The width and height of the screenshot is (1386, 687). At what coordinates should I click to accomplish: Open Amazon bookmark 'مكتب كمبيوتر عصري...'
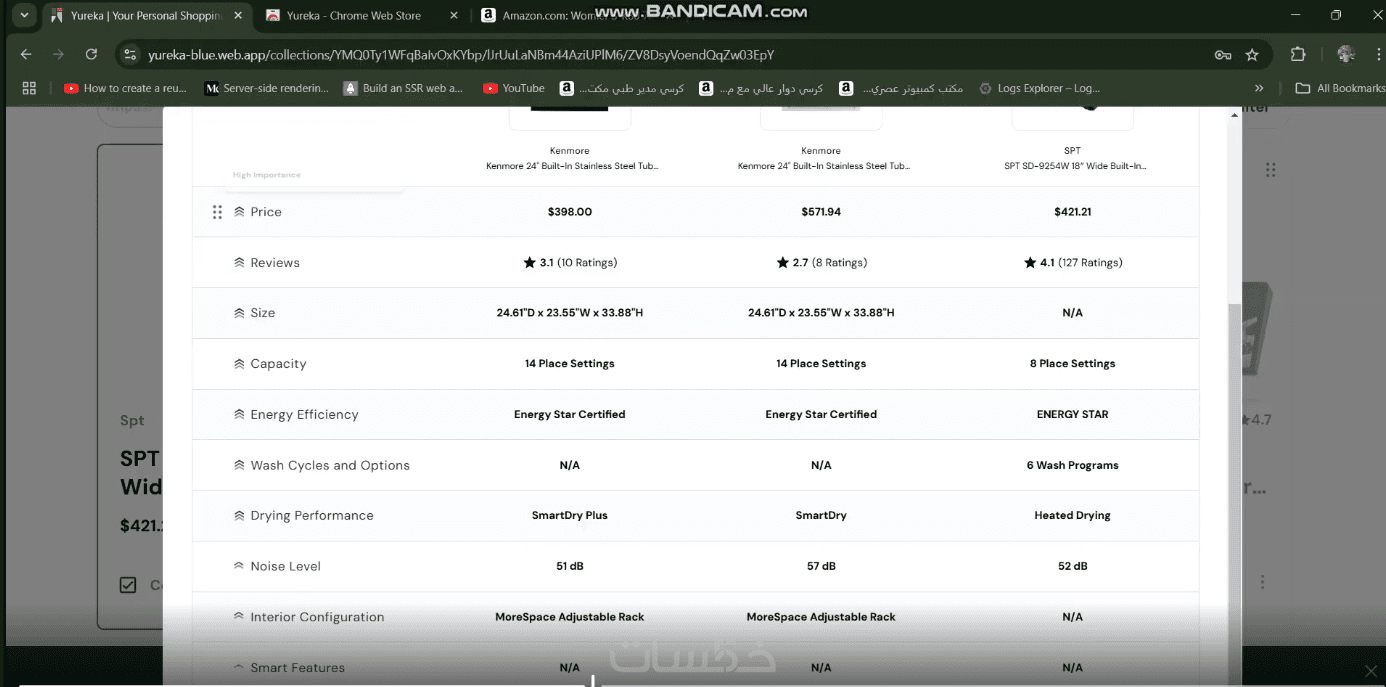click(x=902, y=88)
